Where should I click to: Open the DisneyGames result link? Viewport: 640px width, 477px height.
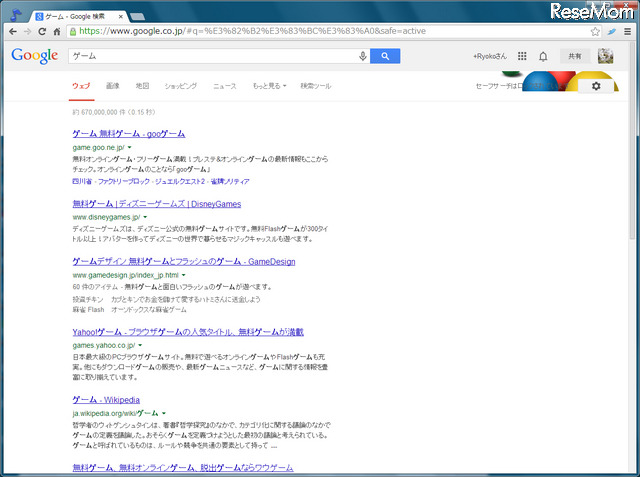[157, 204]
